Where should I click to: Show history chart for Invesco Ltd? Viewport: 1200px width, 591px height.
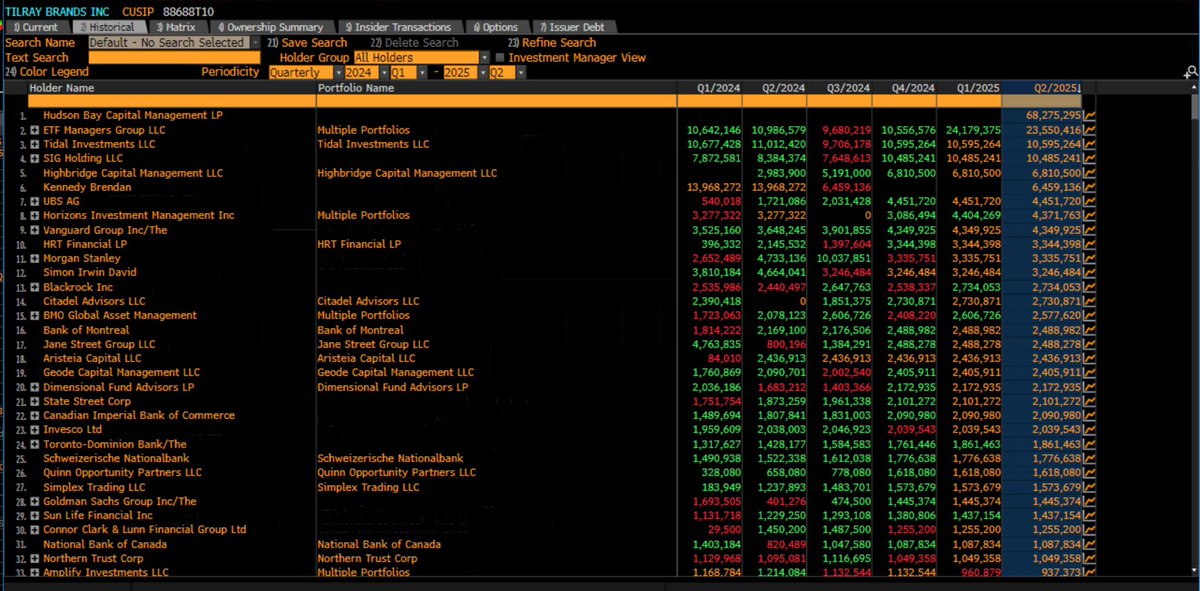pyautogui.click(x=1090, y=429)
